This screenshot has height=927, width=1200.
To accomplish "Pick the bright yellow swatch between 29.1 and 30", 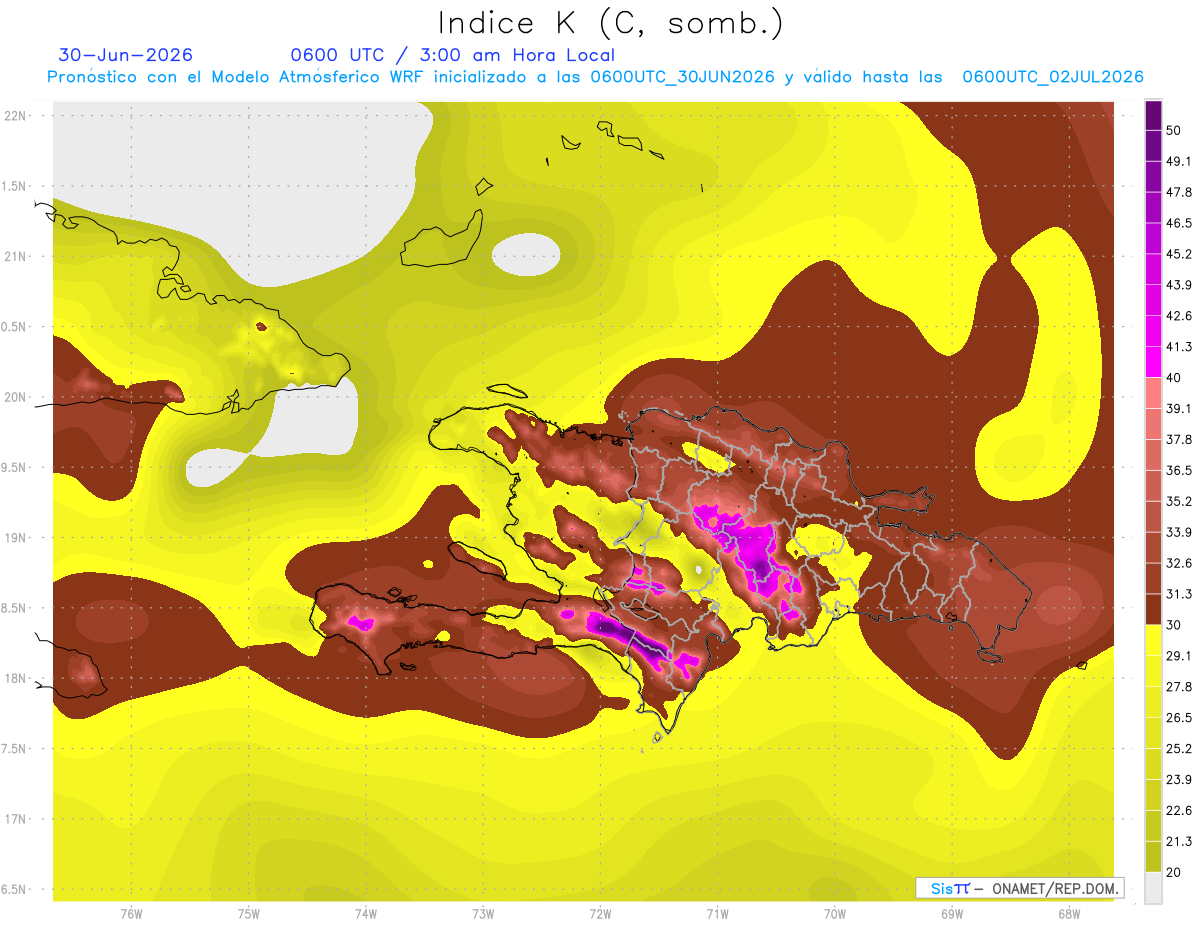I will pos(1153,640).
